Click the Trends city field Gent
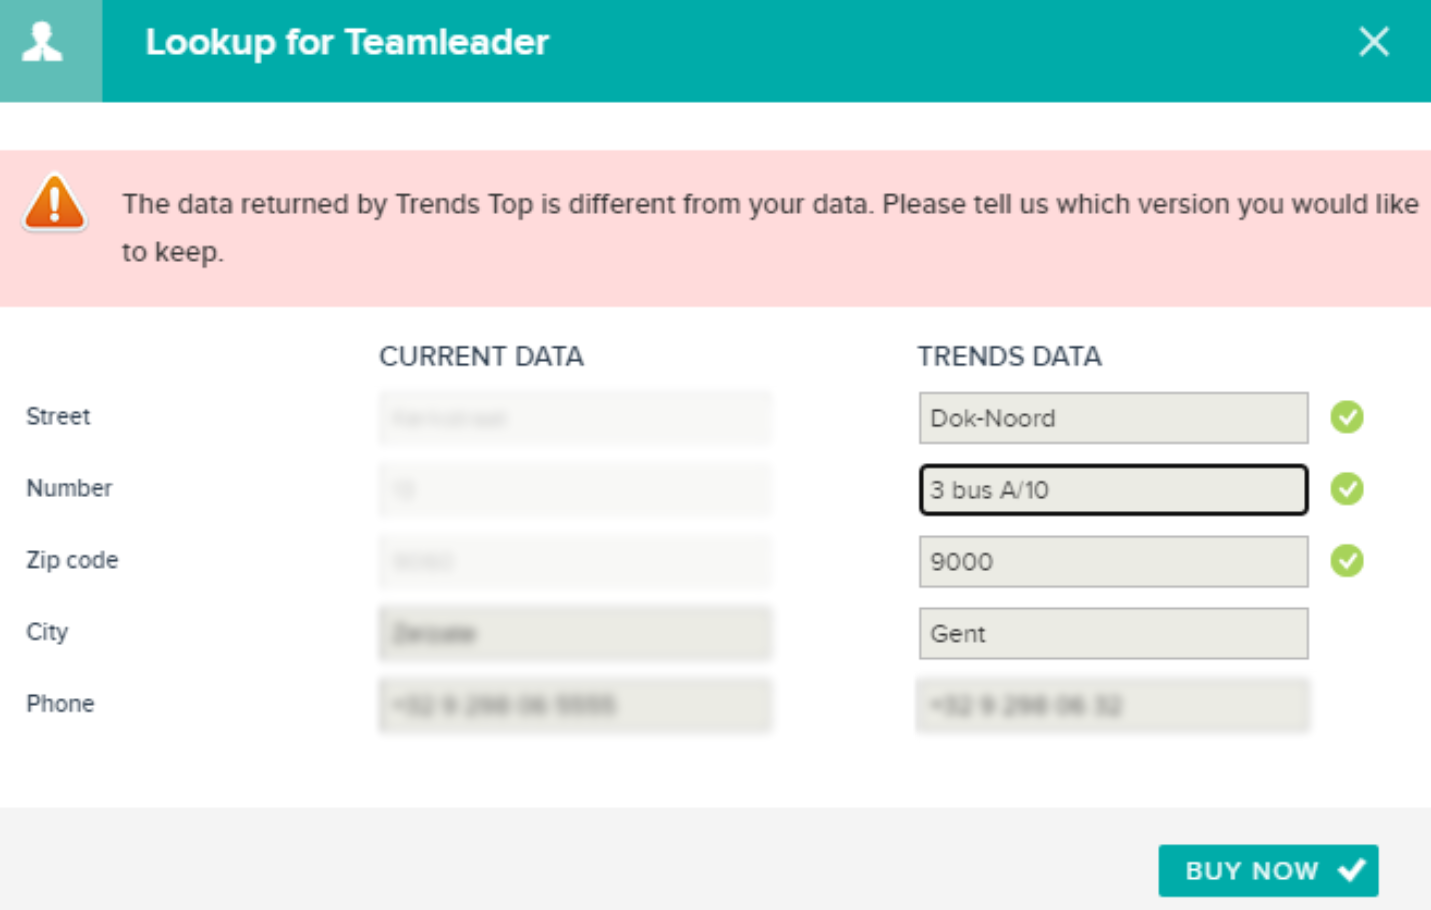1431x910 pixels. pyautogui.click(x=1113, y=634)
